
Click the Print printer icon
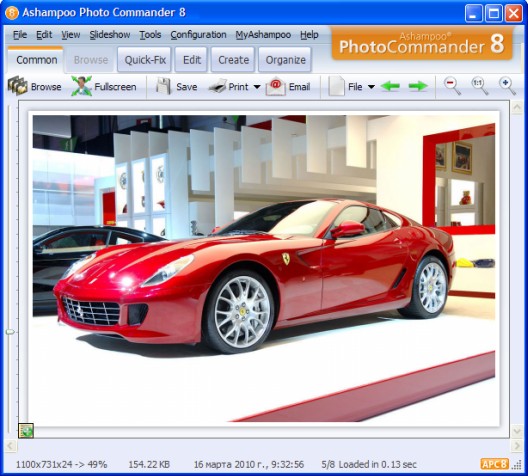coord(218,87)
